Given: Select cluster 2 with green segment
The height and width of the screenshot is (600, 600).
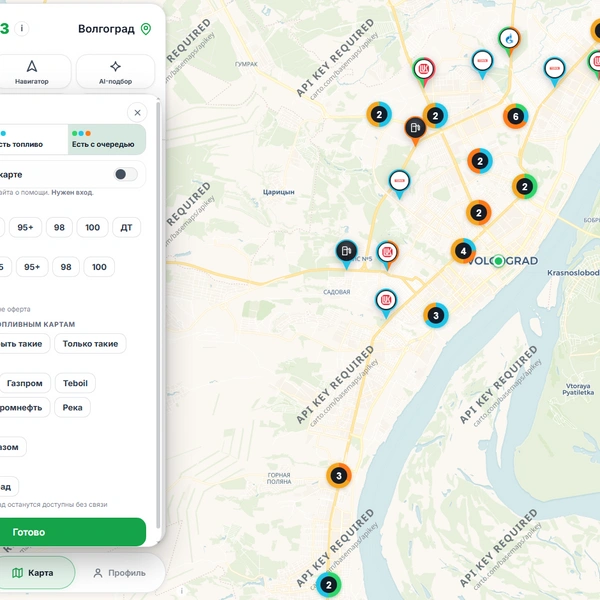Looking at the screenshot, I should 525,186.
